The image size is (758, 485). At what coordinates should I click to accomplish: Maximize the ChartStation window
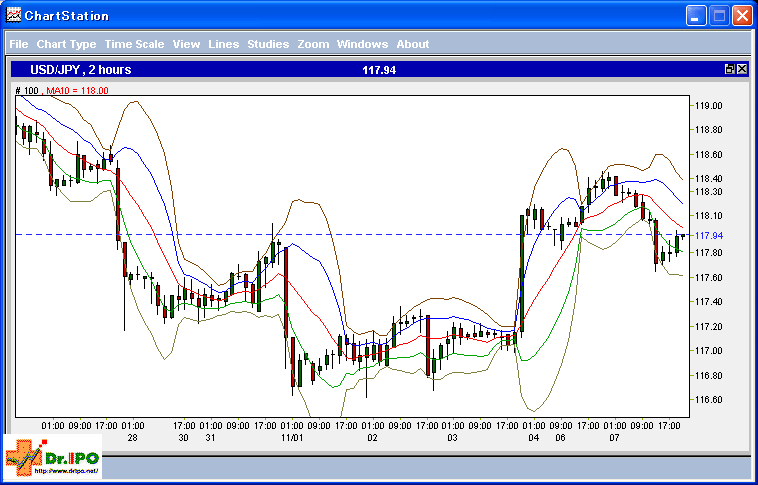[719, 16]
